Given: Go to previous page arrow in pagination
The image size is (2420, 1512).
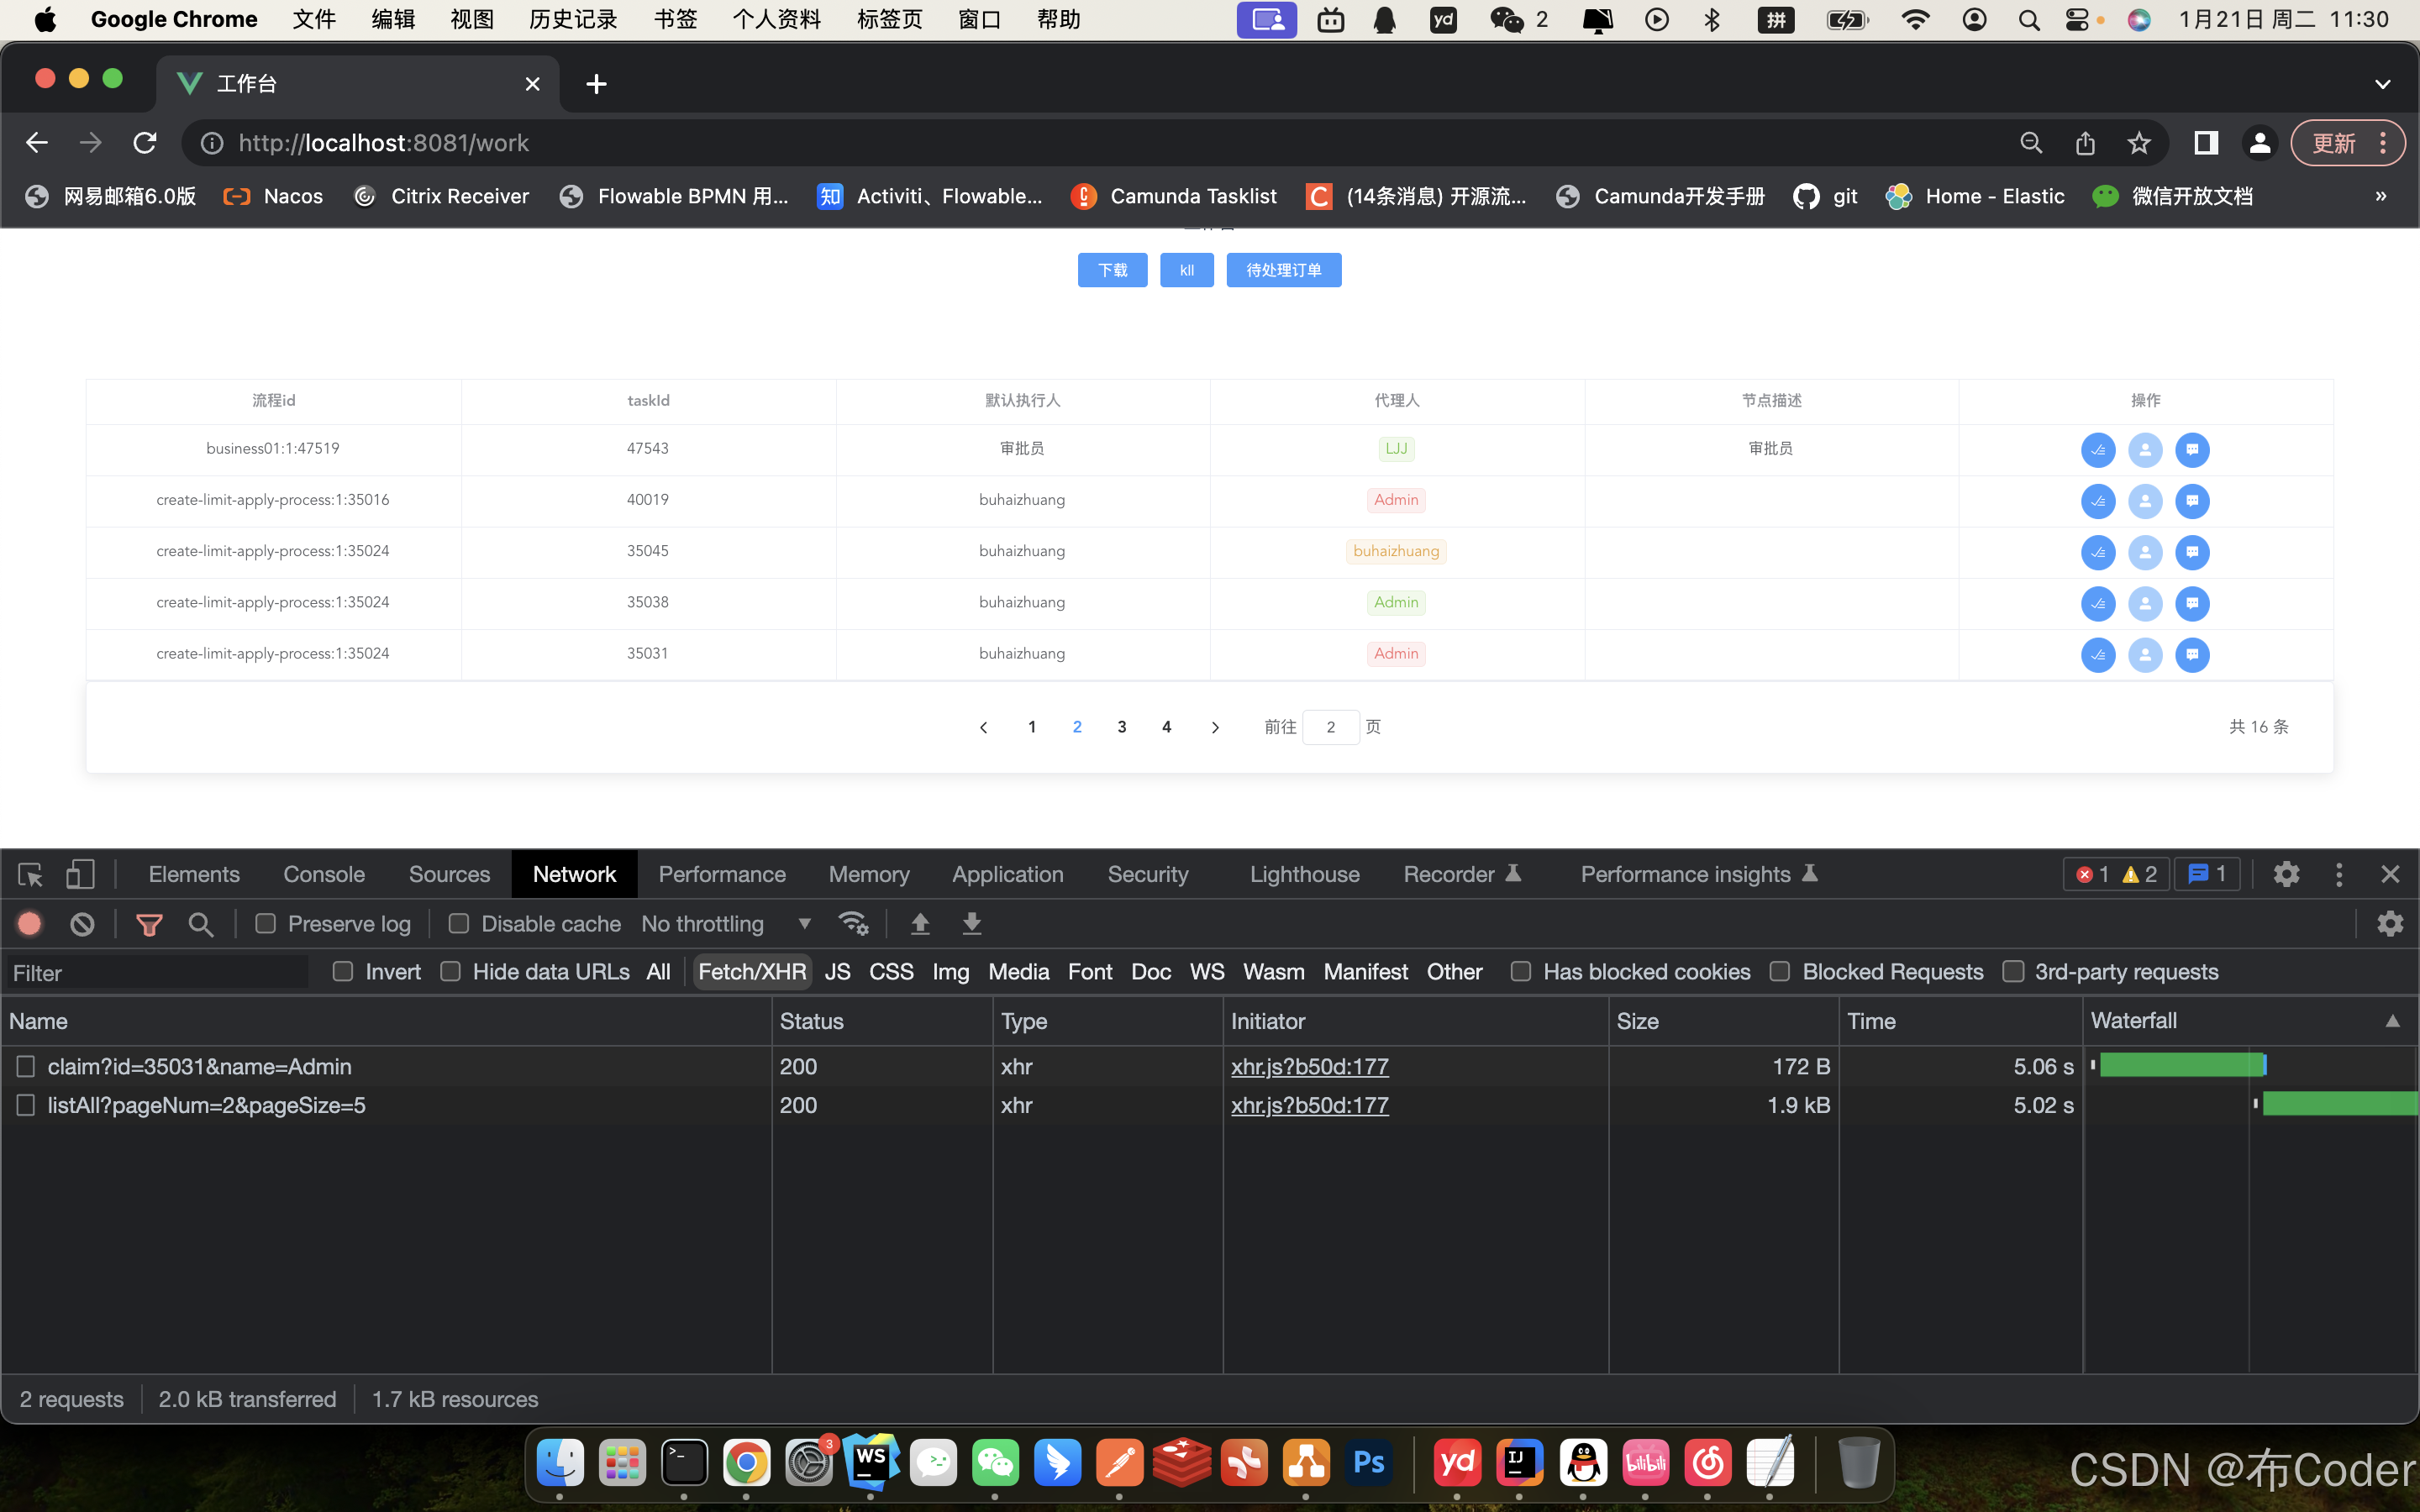Looking at the screenshot, I should pos(983,727).
